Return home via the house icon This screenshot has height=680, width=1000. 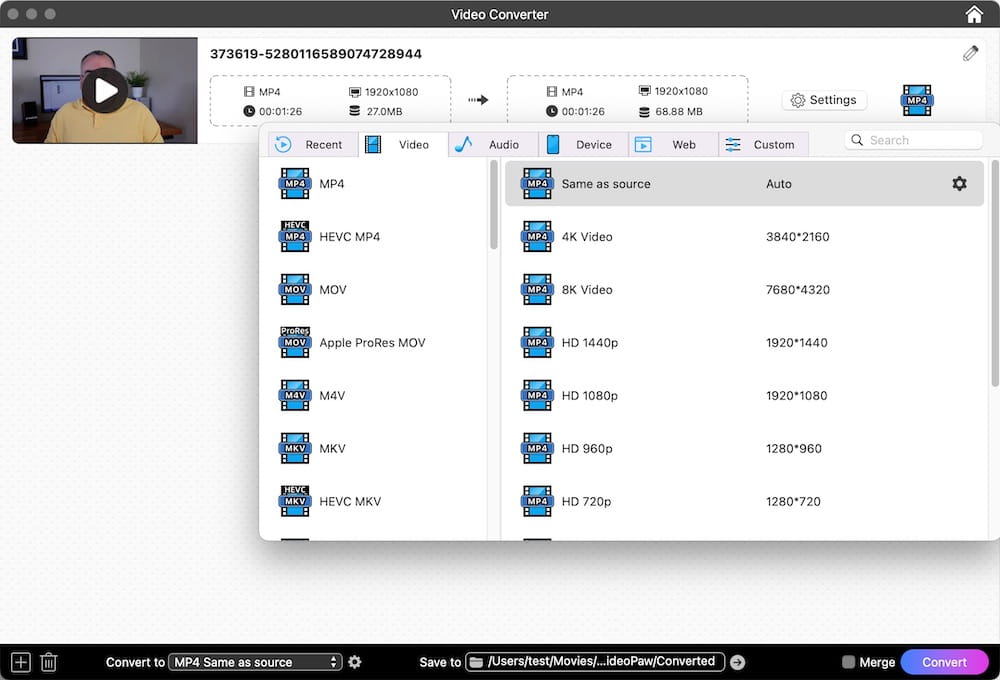point(973,14)
